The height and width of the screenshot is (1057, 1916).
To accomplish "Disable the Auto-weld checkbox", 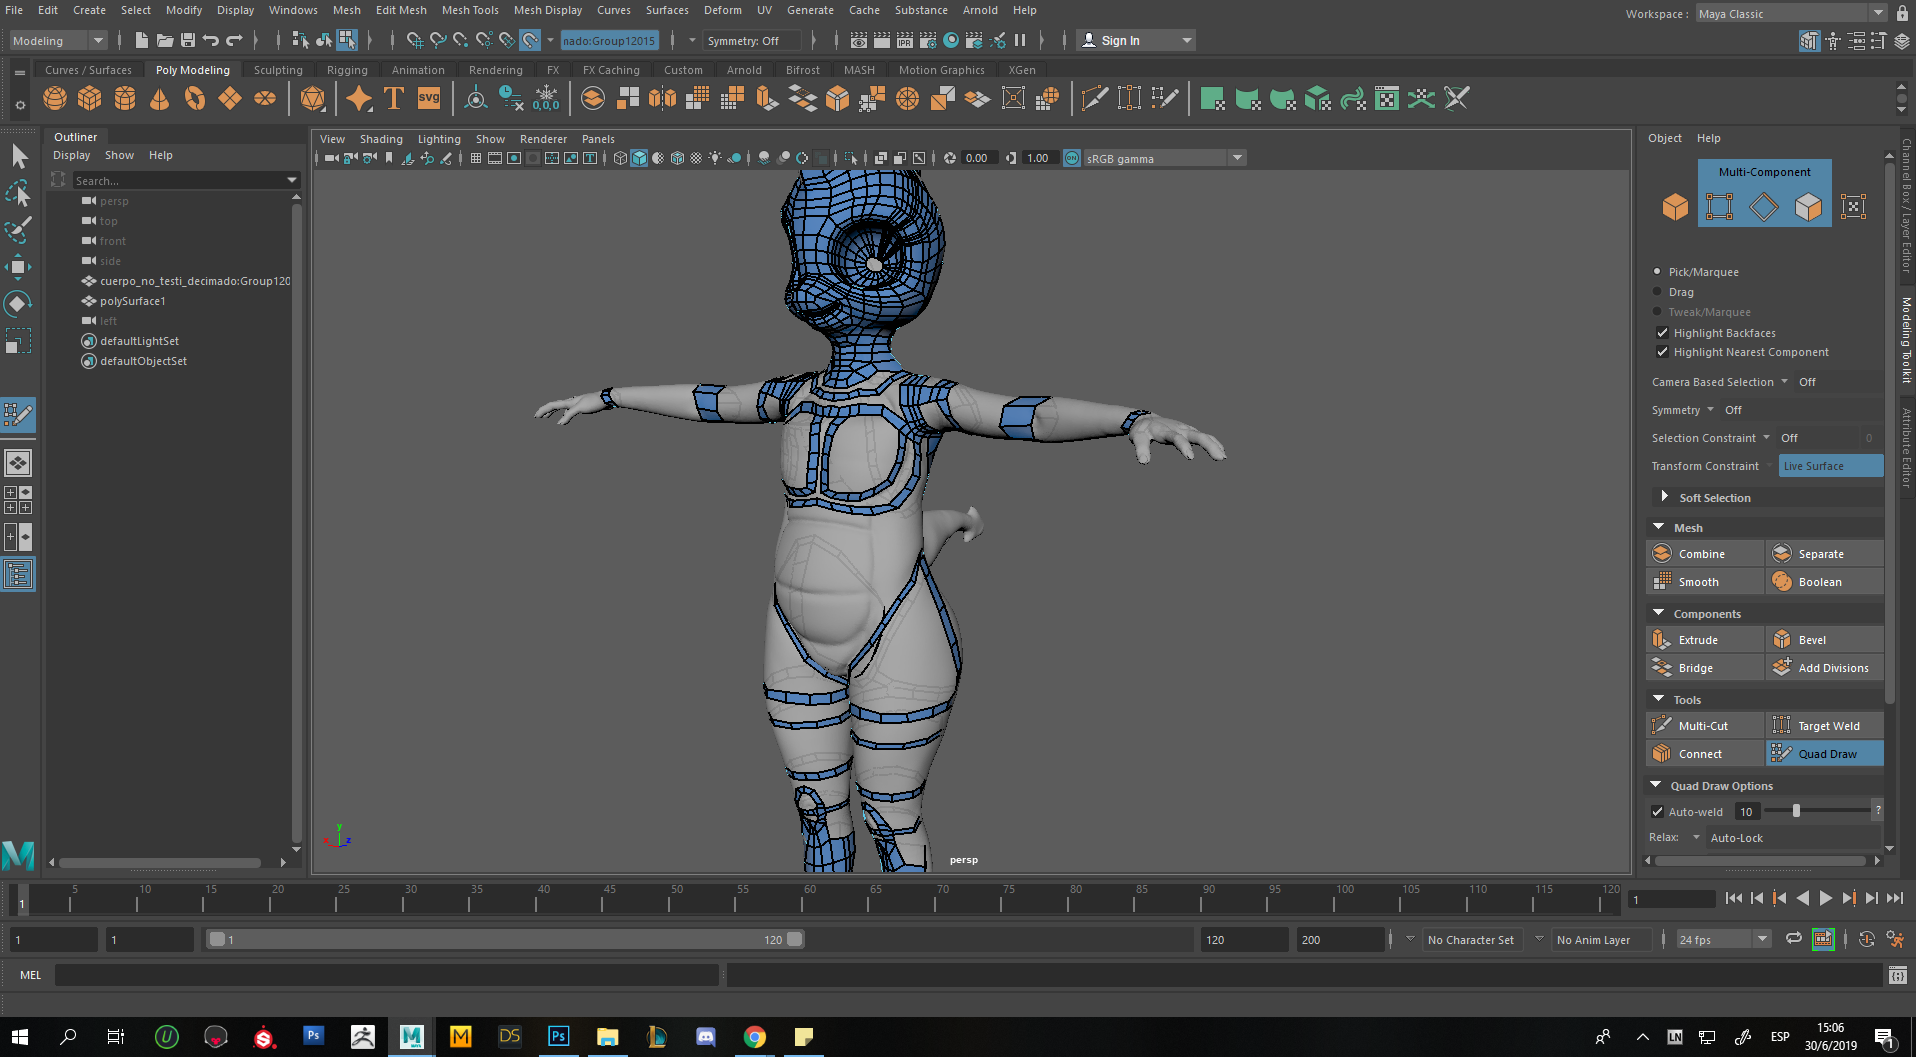I will point(1657,812).
